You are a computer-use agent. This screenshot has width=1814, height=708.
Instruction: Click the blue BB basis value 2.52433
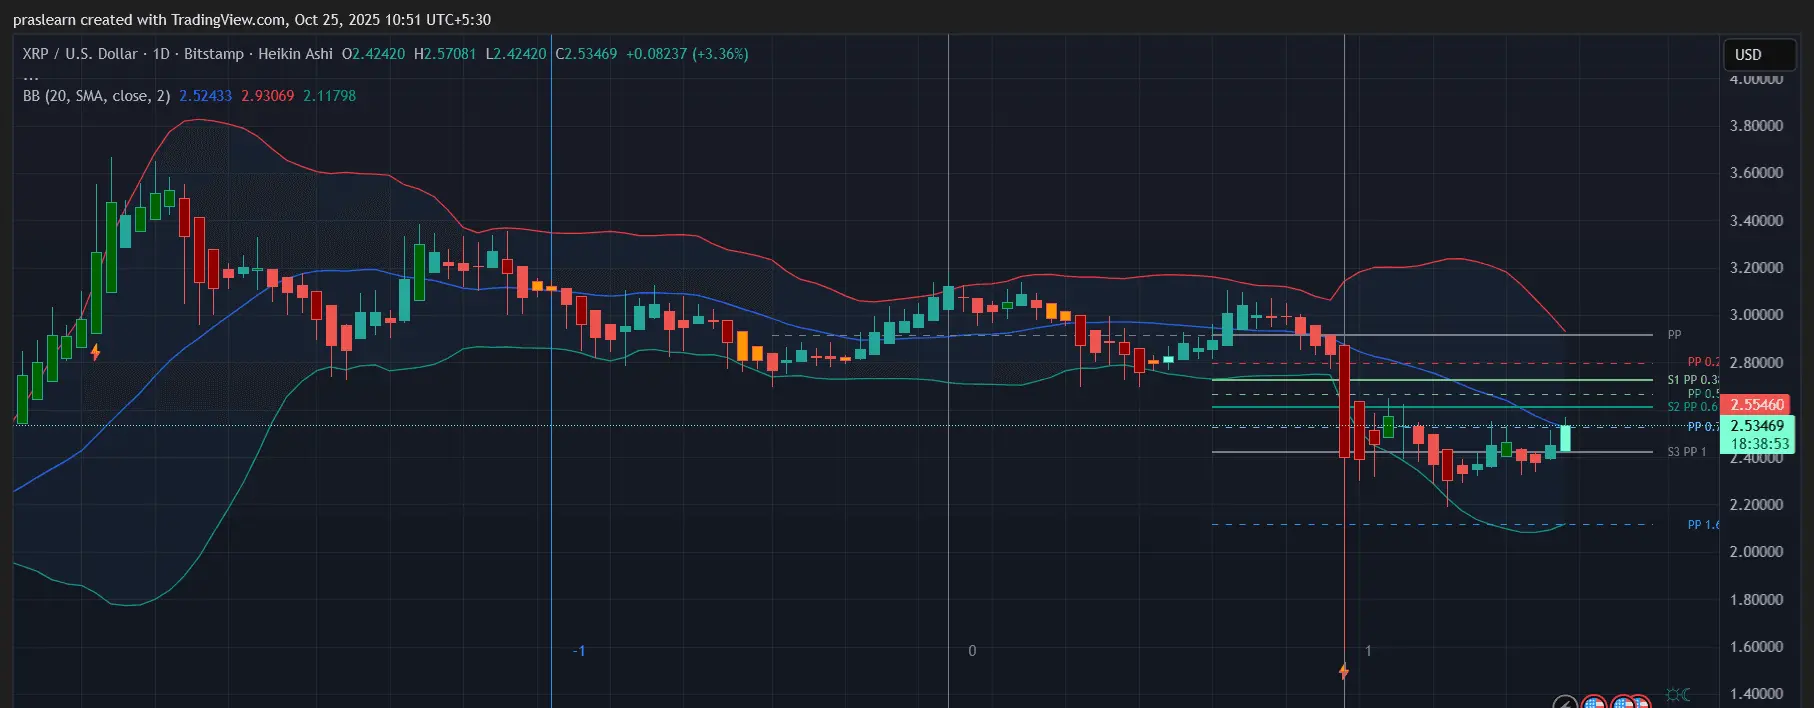[205, 96]
